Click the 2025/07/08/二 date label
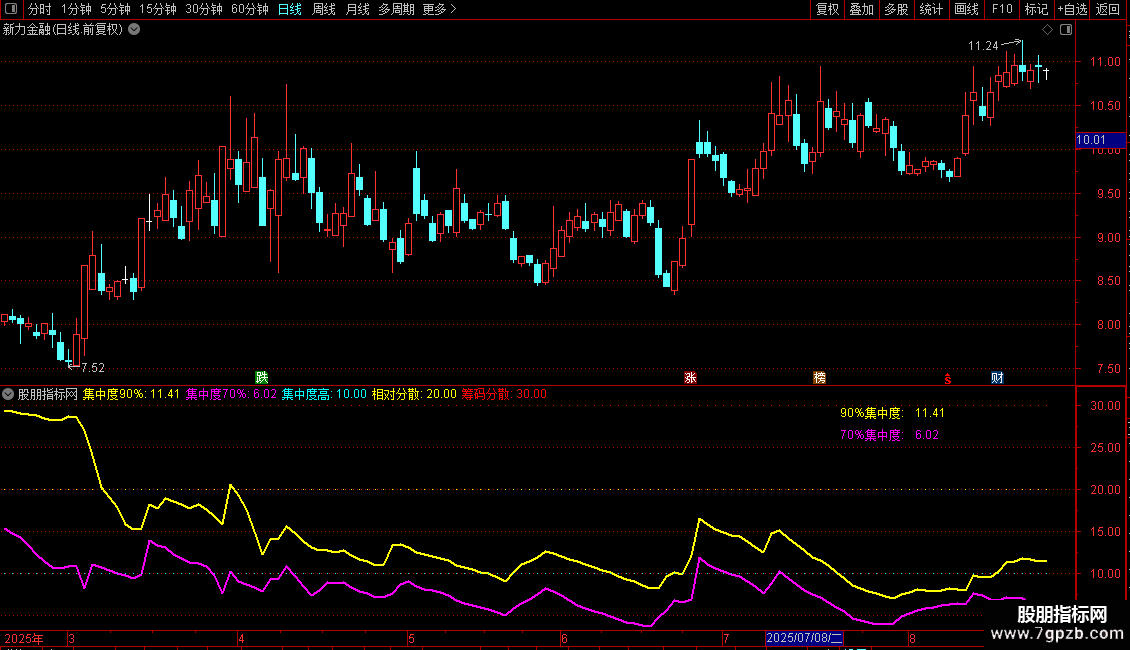Screen dimensions: 1130x650 click(x=804, y=638)
